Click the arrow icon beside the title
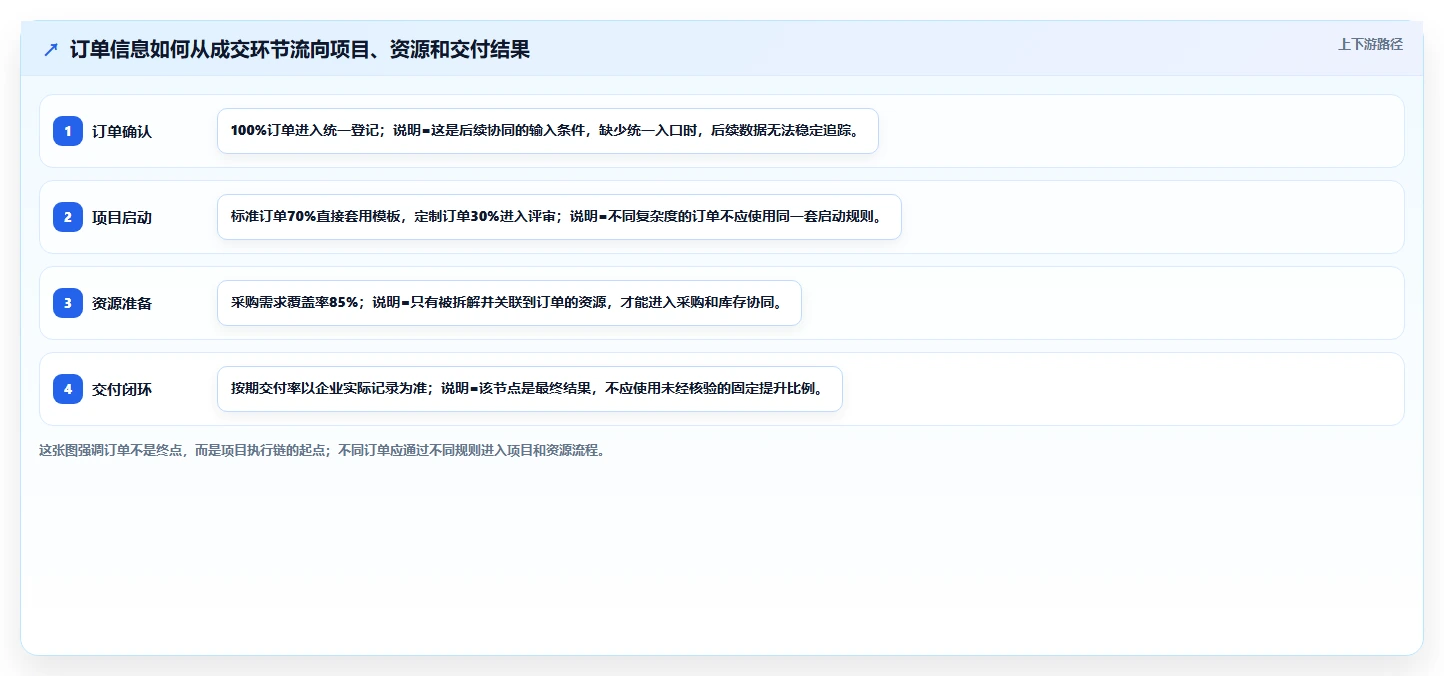 pyautogui.click(x=51, y=49)
